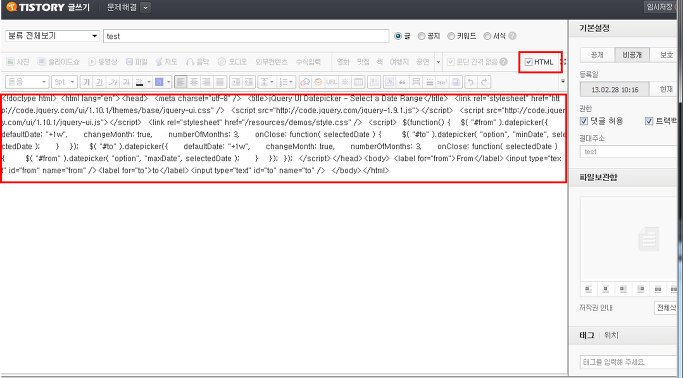Viewport: 683px width, 378px height.
Task: Toggle 문단 간격 없음 checkbox
Action: click(x=451, y=62)
